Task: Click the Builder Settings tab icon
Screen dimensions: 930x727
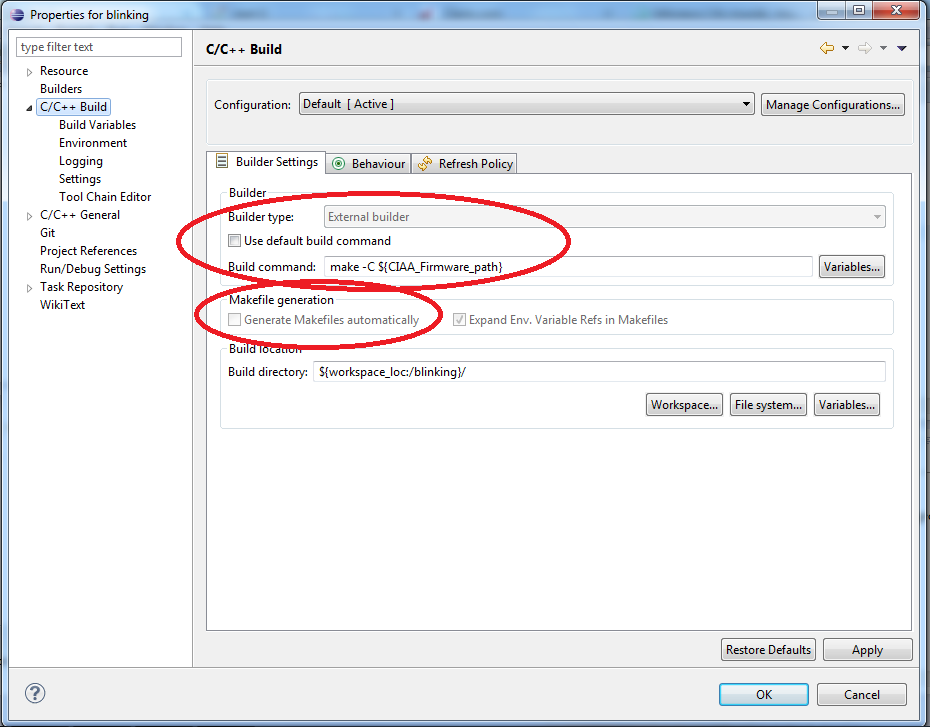Action: [222, 161]
